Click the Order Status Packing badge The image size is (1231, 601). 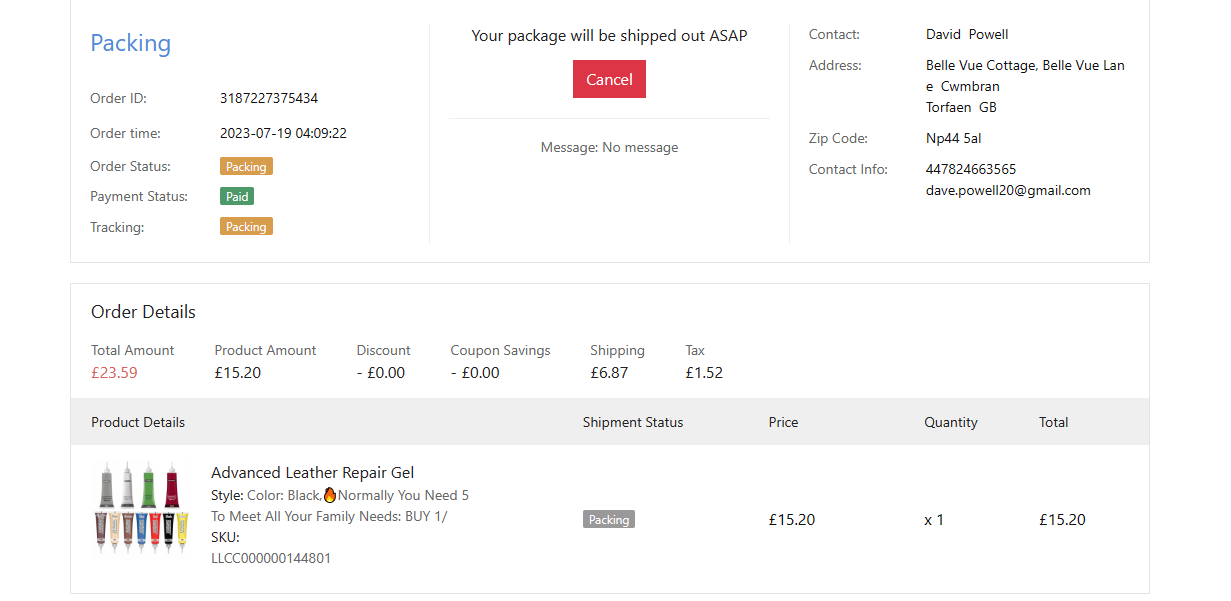tap(246, 166)
